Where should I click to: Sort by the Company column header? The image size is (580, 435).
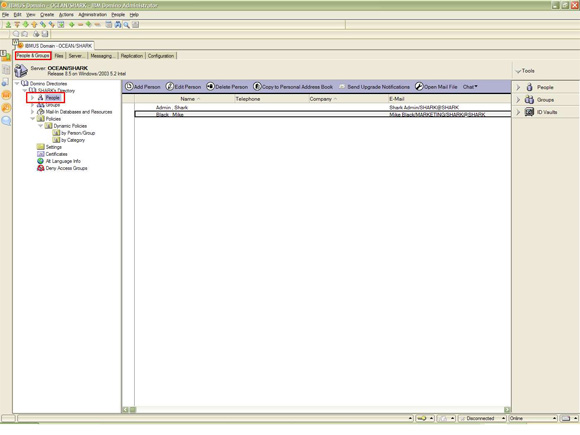click(x=348, y=99)
